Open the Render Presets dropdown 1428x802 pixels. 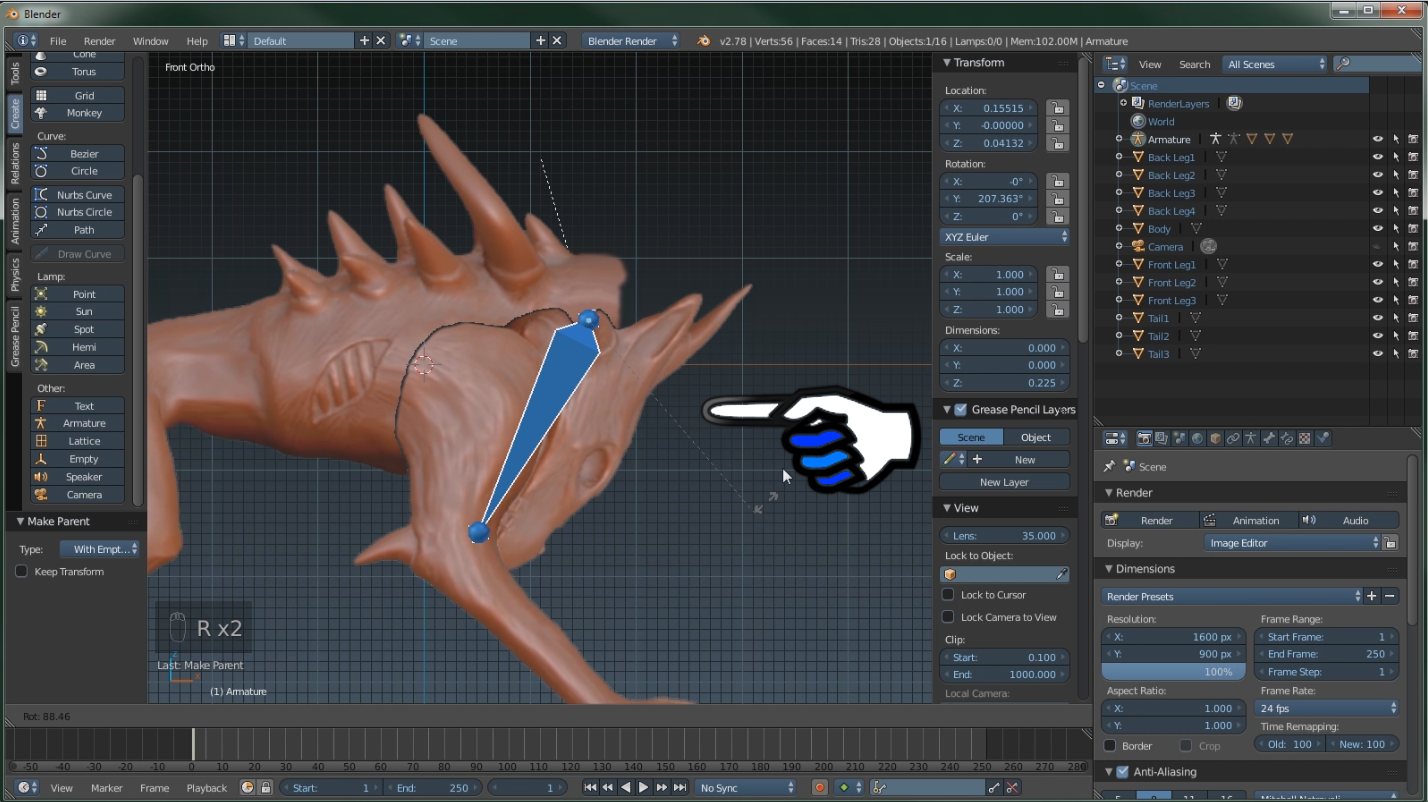pyautogui.click(x=1231, y=596)
